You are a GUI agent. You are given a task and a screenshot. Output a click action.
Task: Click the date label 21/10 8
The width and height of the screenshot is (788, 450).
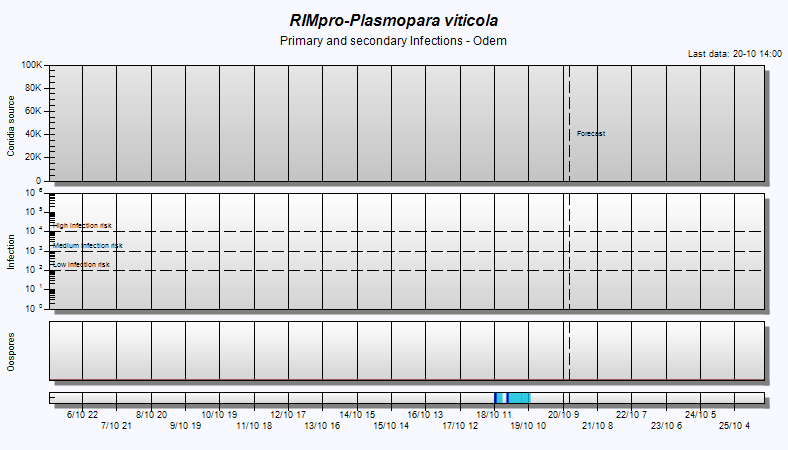coord(598,426)
